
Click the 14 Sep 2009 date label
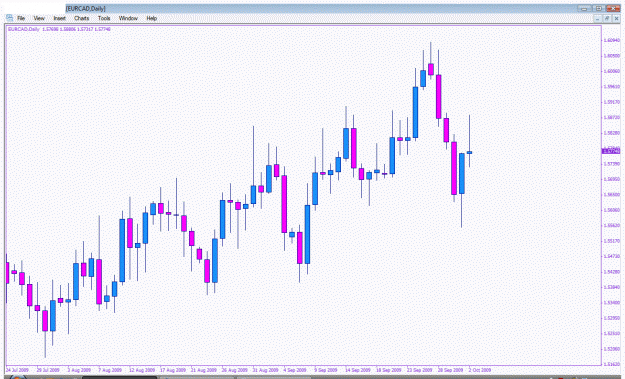click(x=358, y=370)
